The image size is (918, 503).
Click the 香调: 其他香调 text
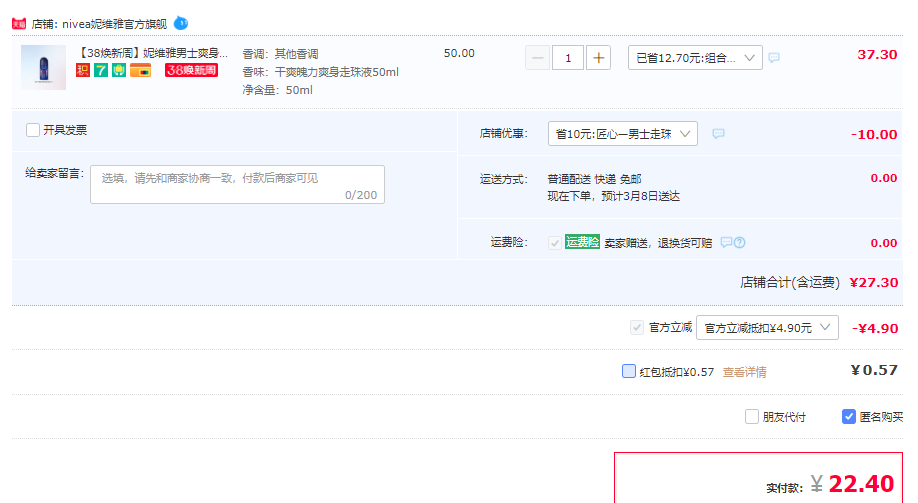pos(280,54)
